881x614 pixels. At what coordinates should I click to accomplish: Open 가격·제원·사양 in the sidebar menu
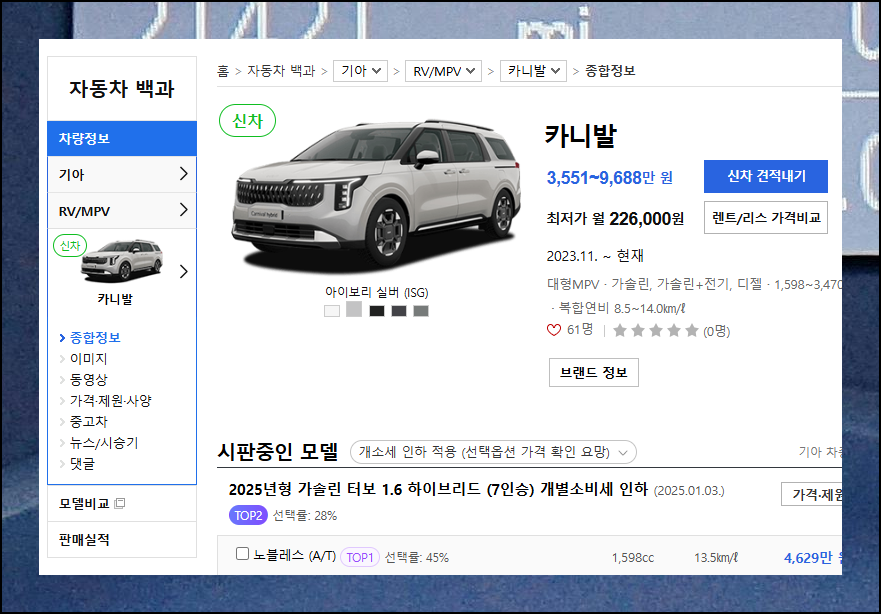(111, 401)
